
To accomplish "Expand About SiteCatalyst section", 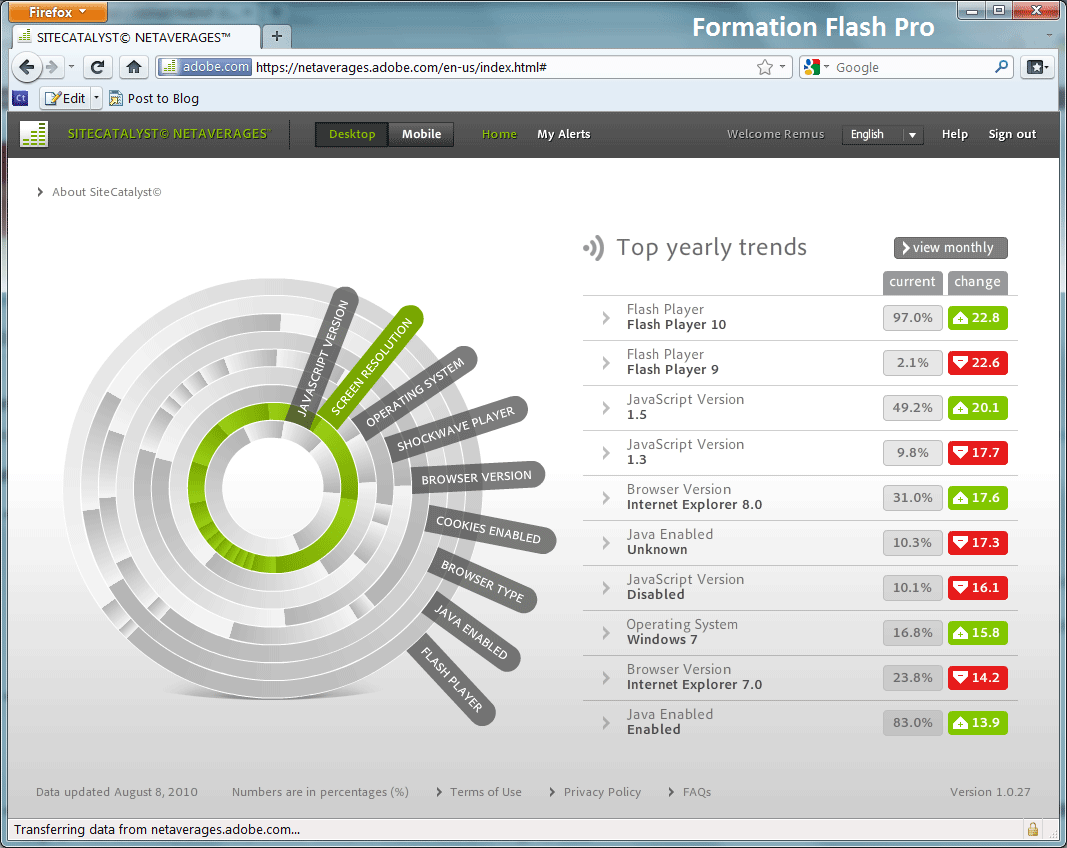I will point(99,192).
